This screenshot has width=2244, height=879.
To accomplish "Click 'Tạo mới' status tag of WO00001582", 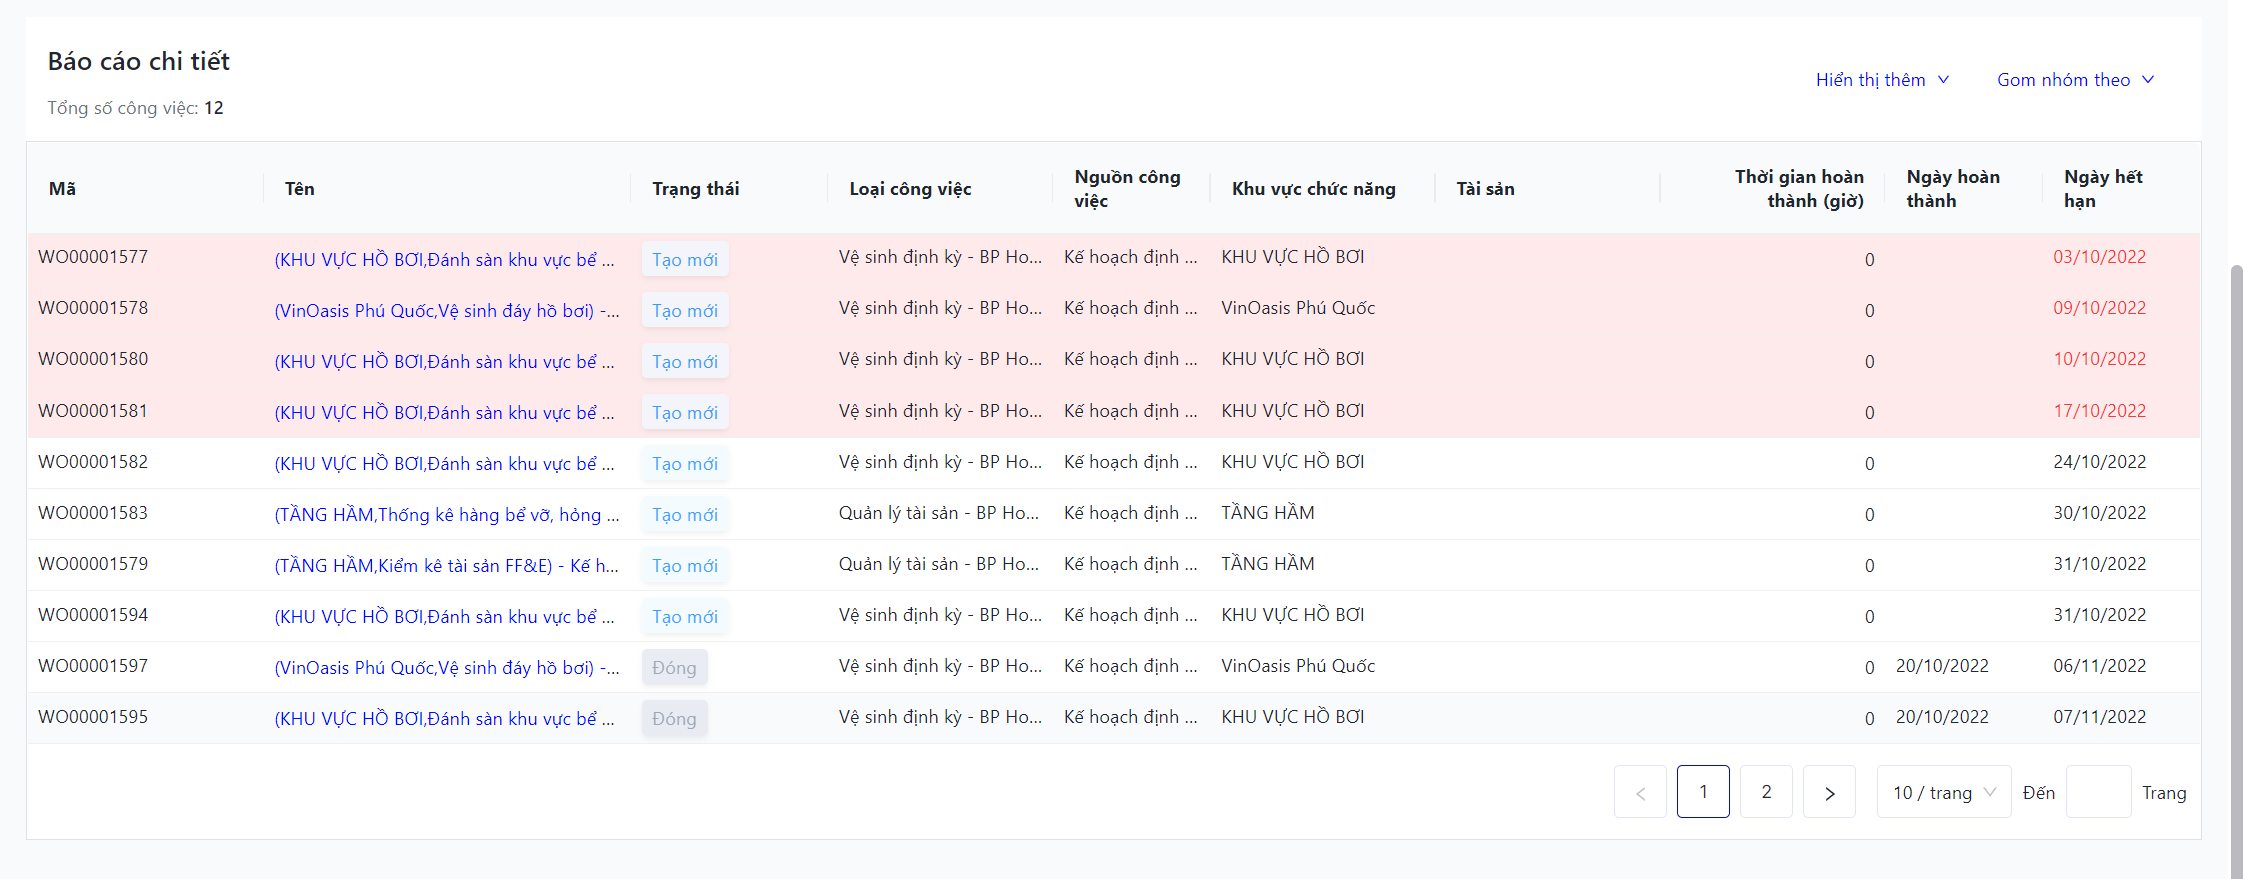I will tap(685, 464).
